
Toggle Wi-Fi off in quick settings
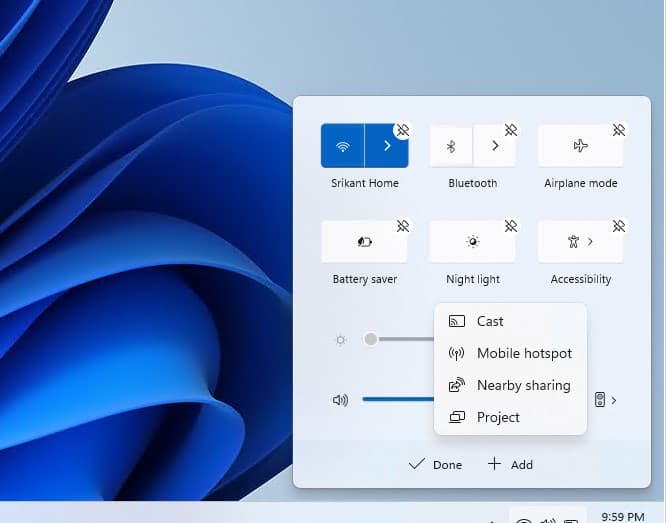(x=342, y=146)
